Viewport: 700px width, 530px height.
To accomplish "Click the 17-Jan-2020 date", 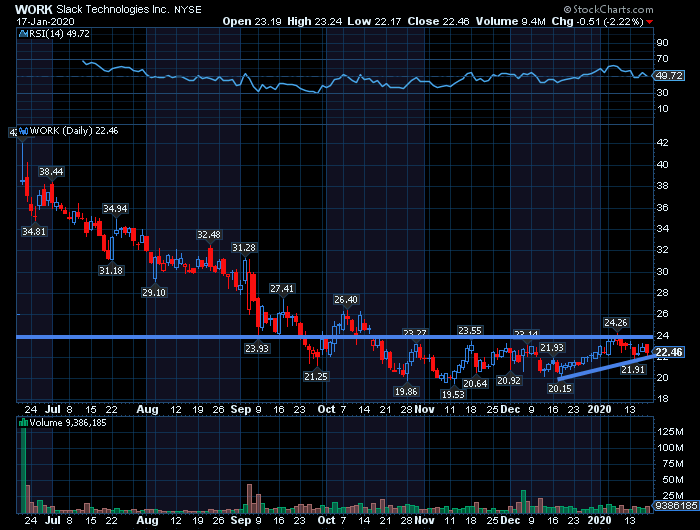I will (45, 21).
